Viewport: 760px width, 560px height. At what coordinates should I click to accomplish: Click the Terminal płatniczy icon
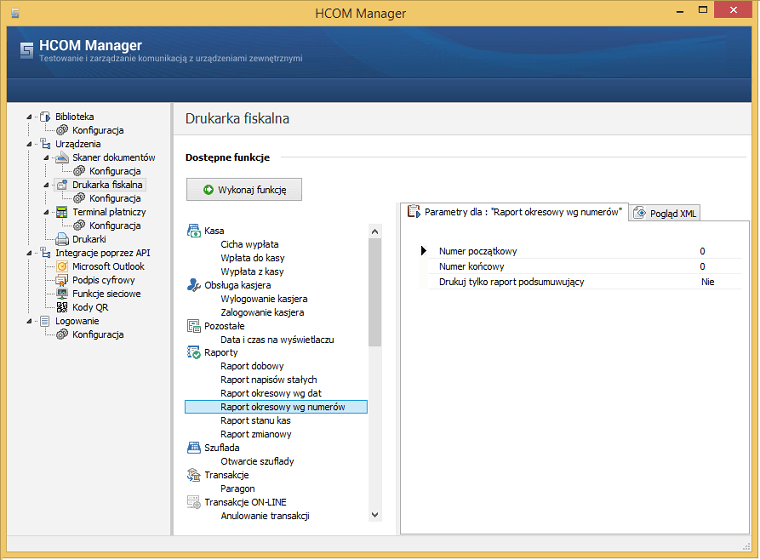[x=62, y=212]
